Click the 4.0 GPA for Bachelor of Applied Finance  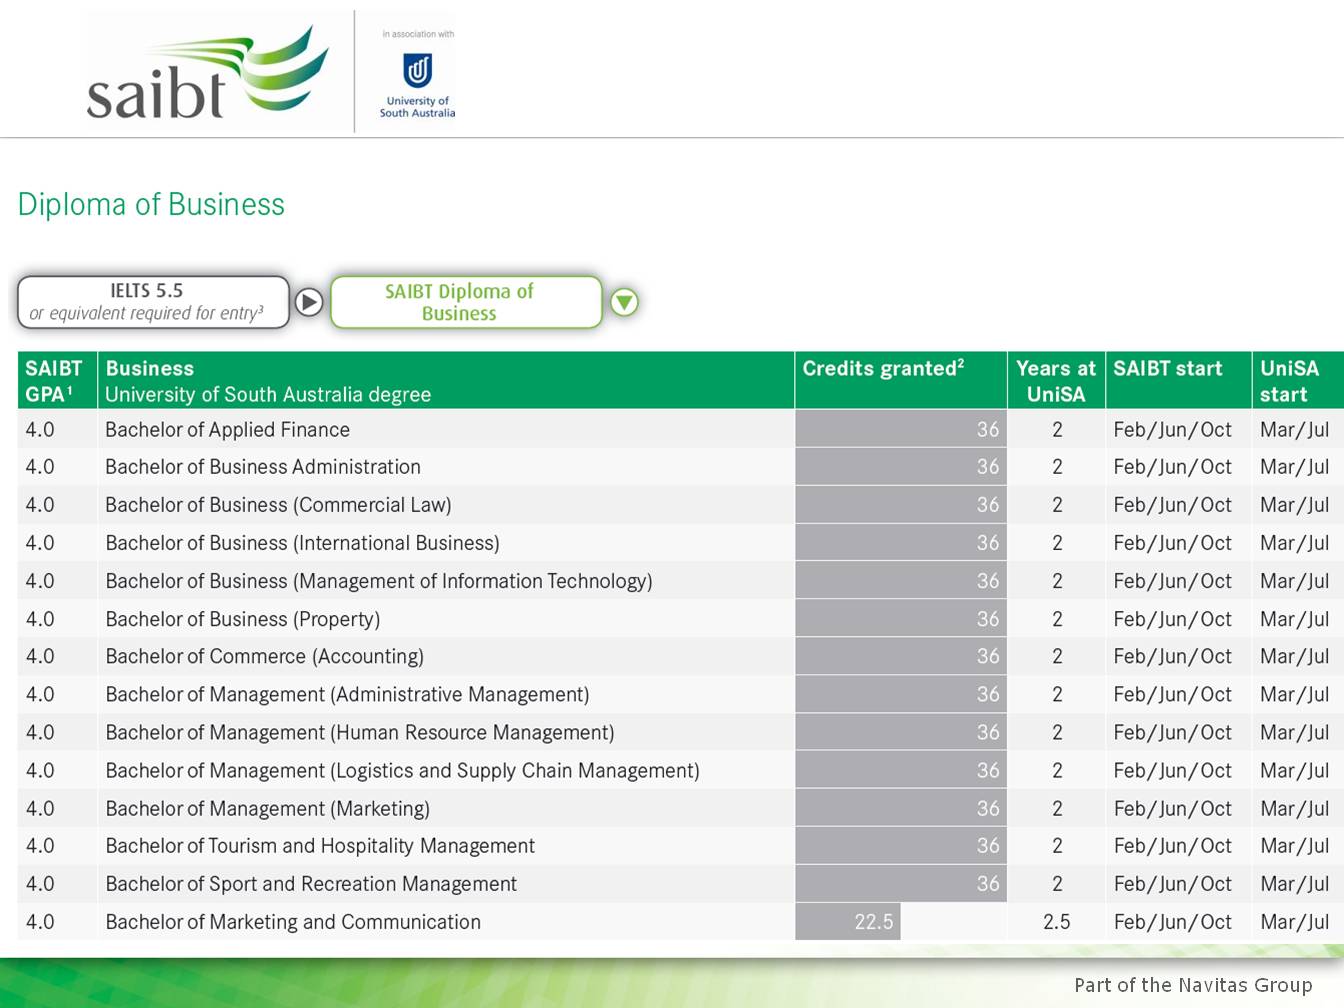[x=40, y=430]
